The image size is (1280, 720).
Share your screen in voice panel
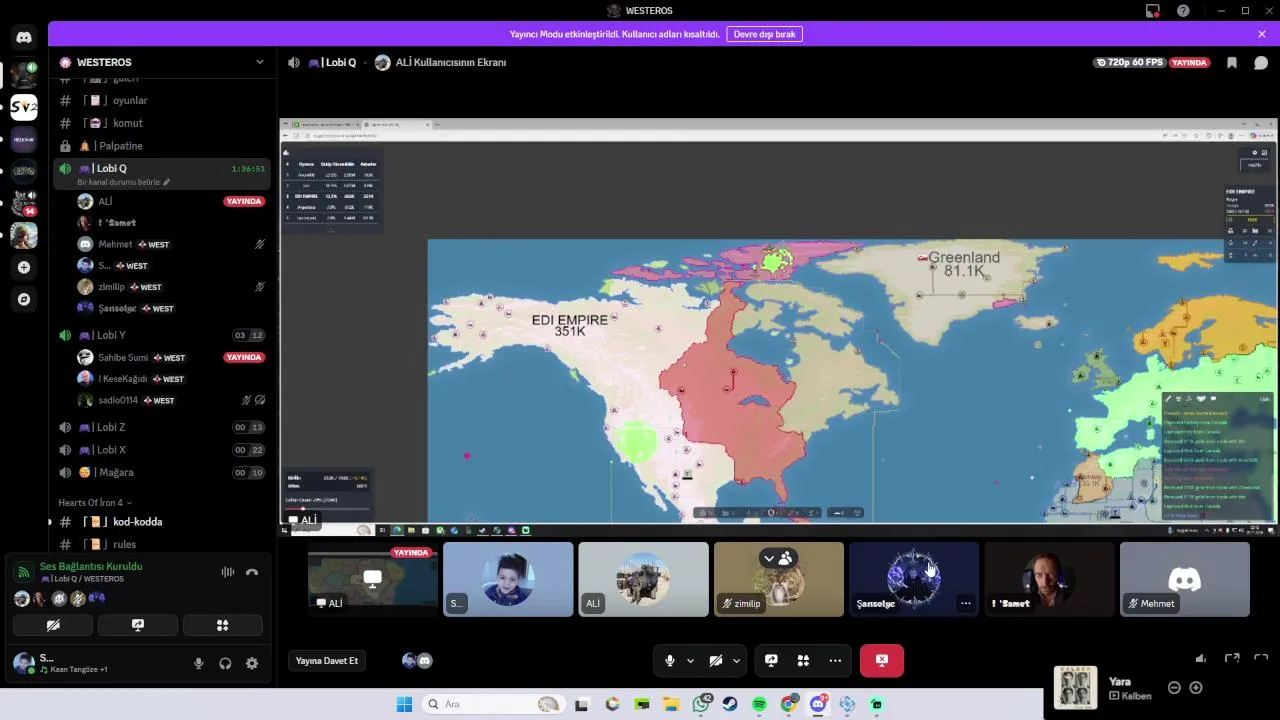pos(138,625)
